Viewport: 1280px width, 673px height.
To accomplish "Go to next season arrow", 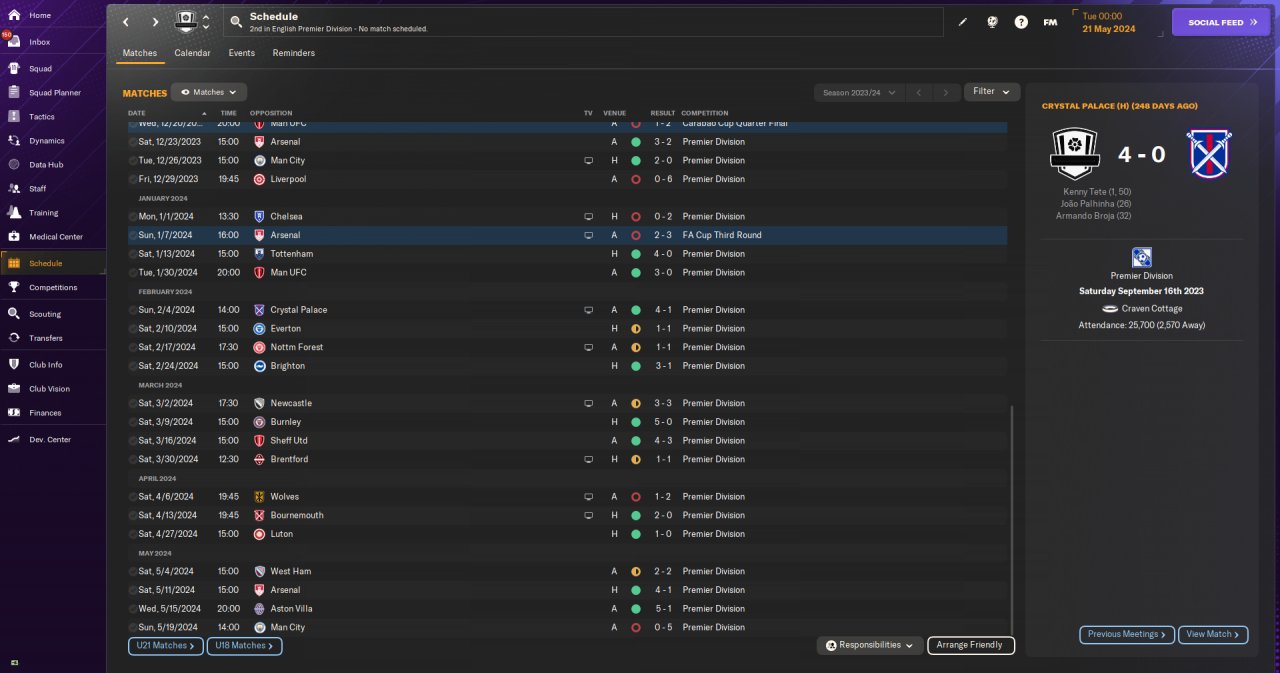I will click(946, 92).
